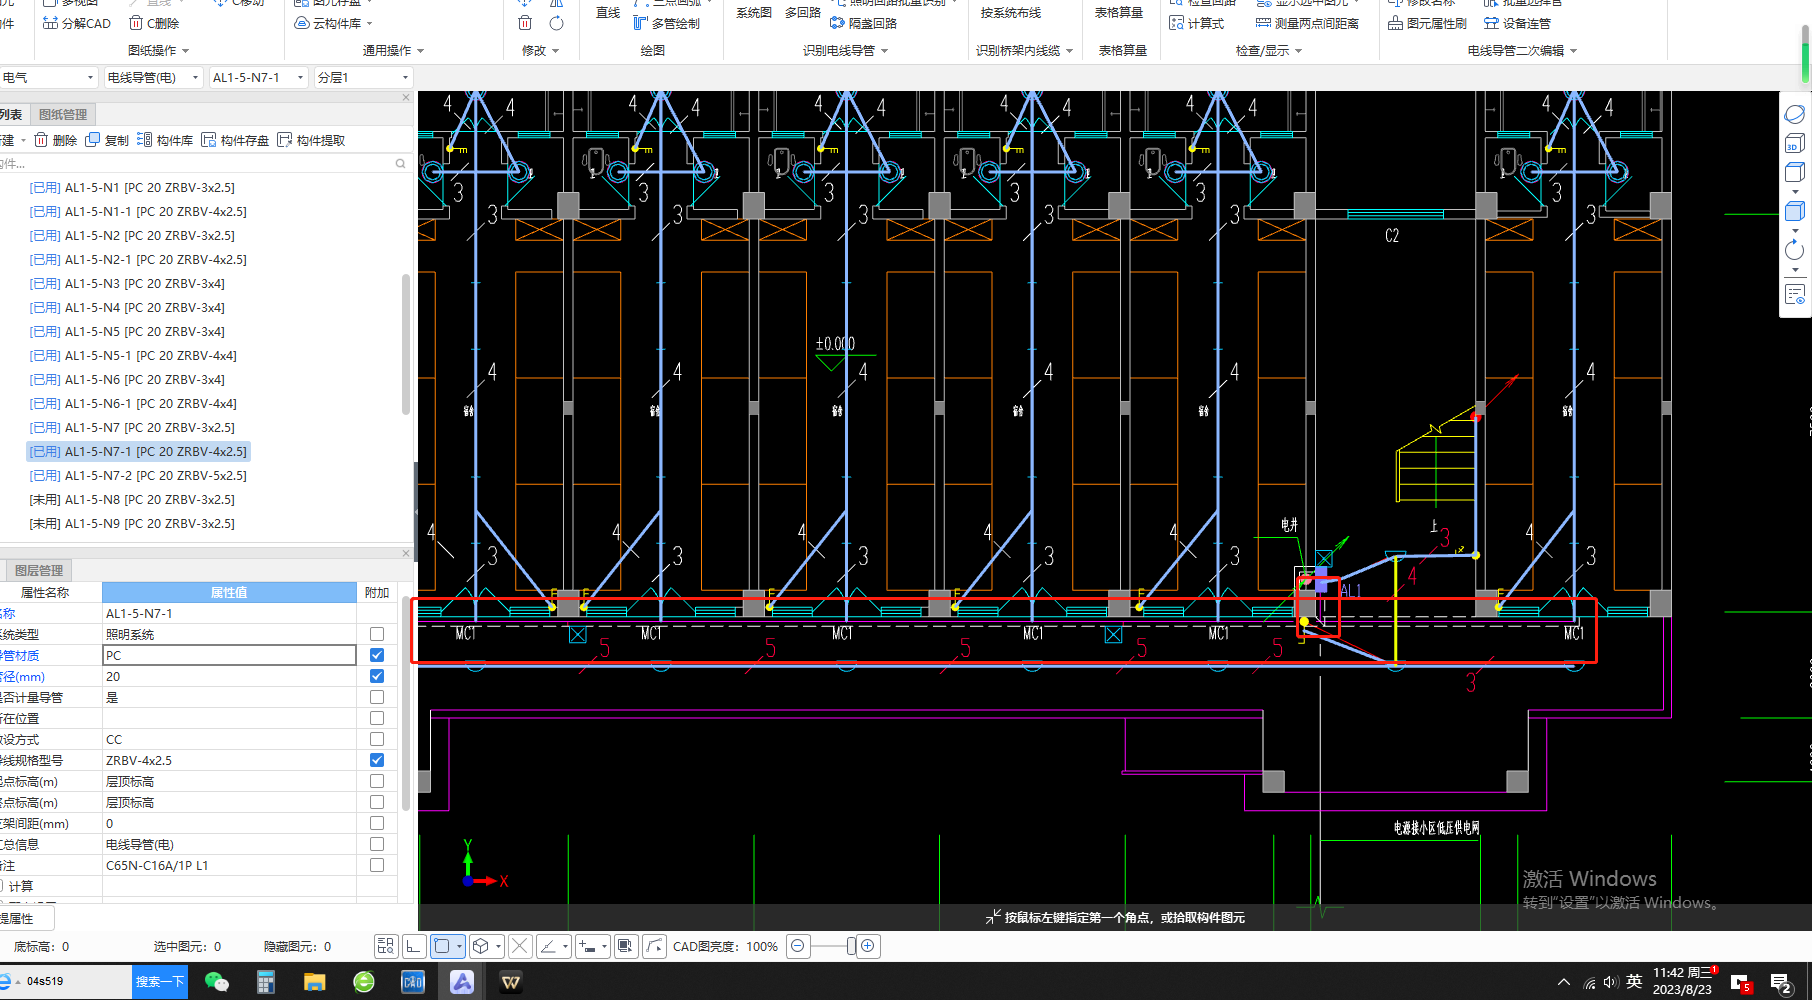Increase CAD brightness with plus button
Viewport: 1812px width, 1000px height.
[868, 946]
